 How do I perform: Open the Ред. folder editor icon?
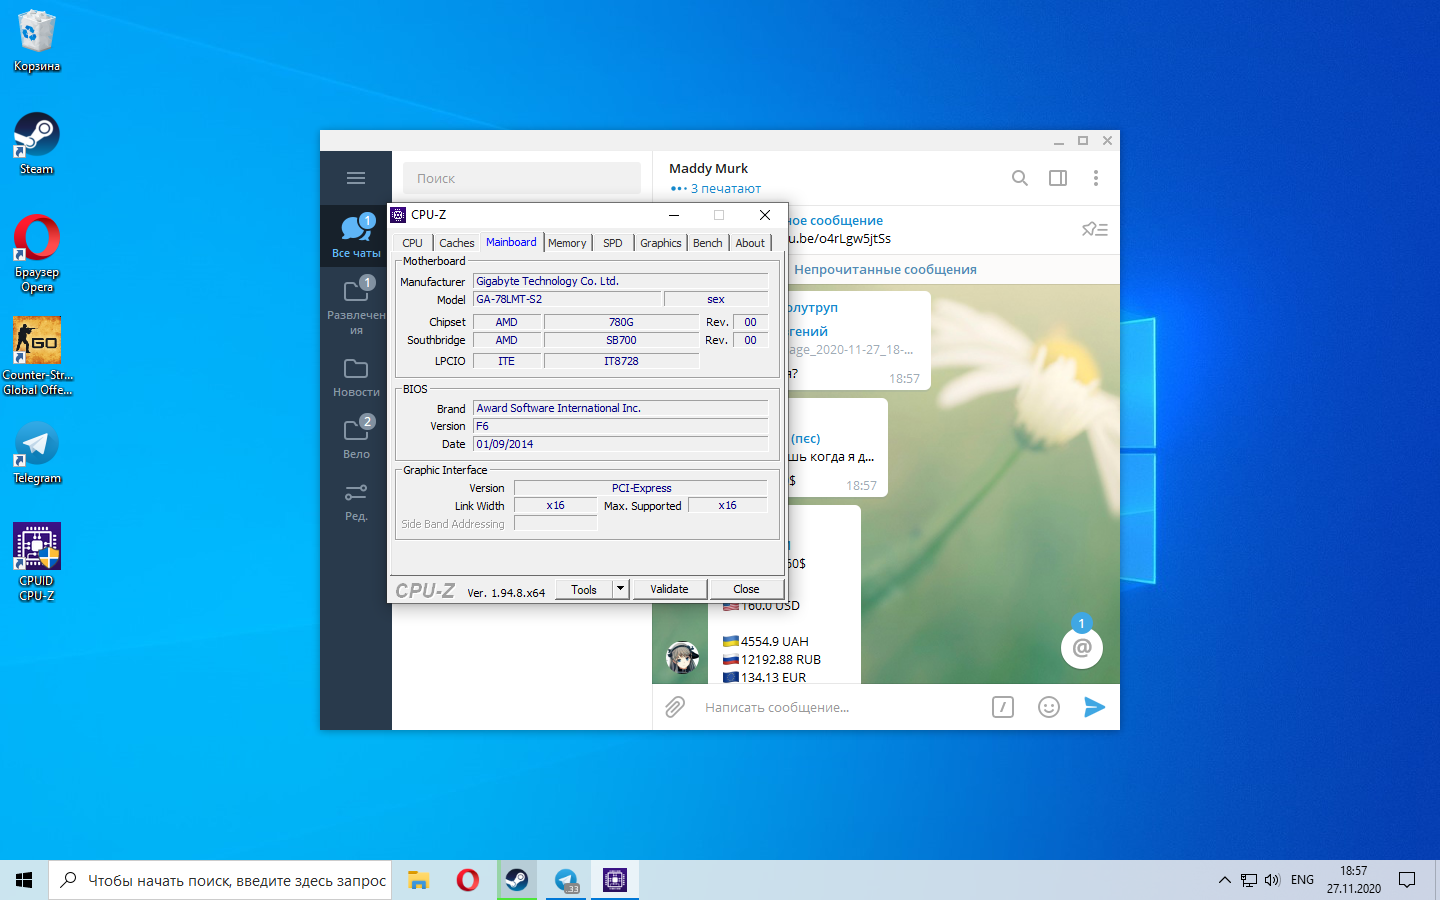[x=356, y=501]
